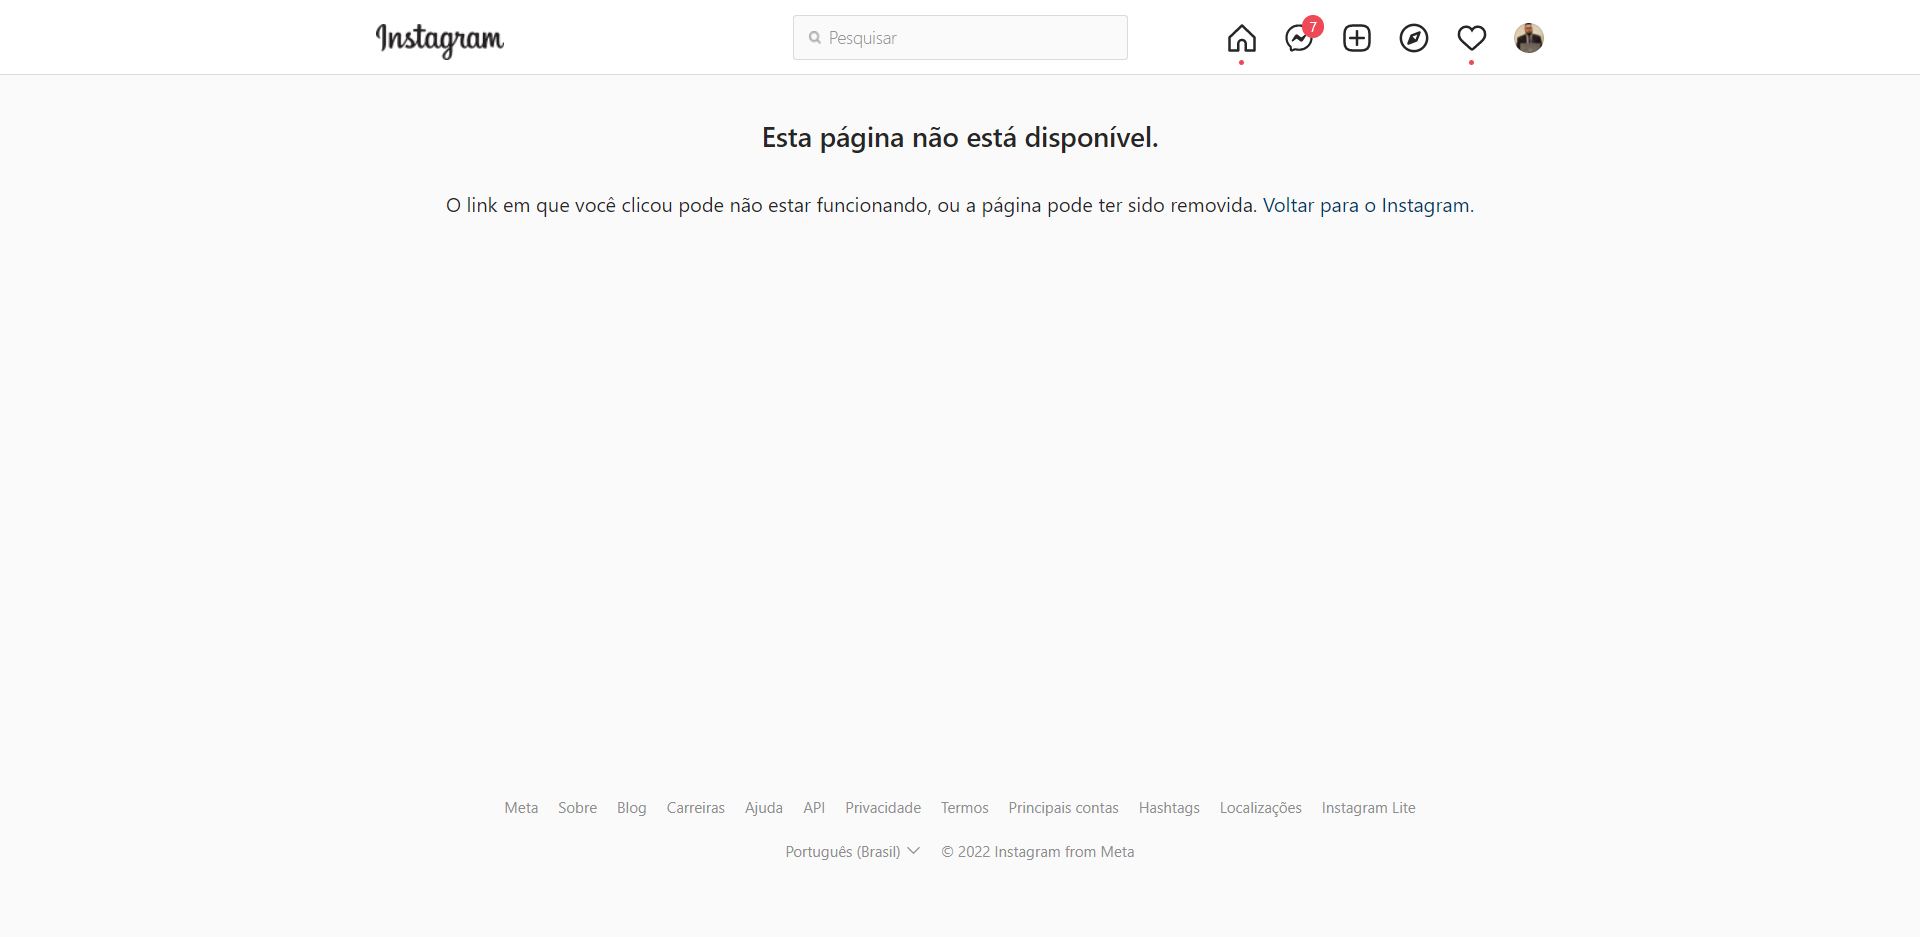
Task: Open the Carreiras footer link
Action: (695, 808)
